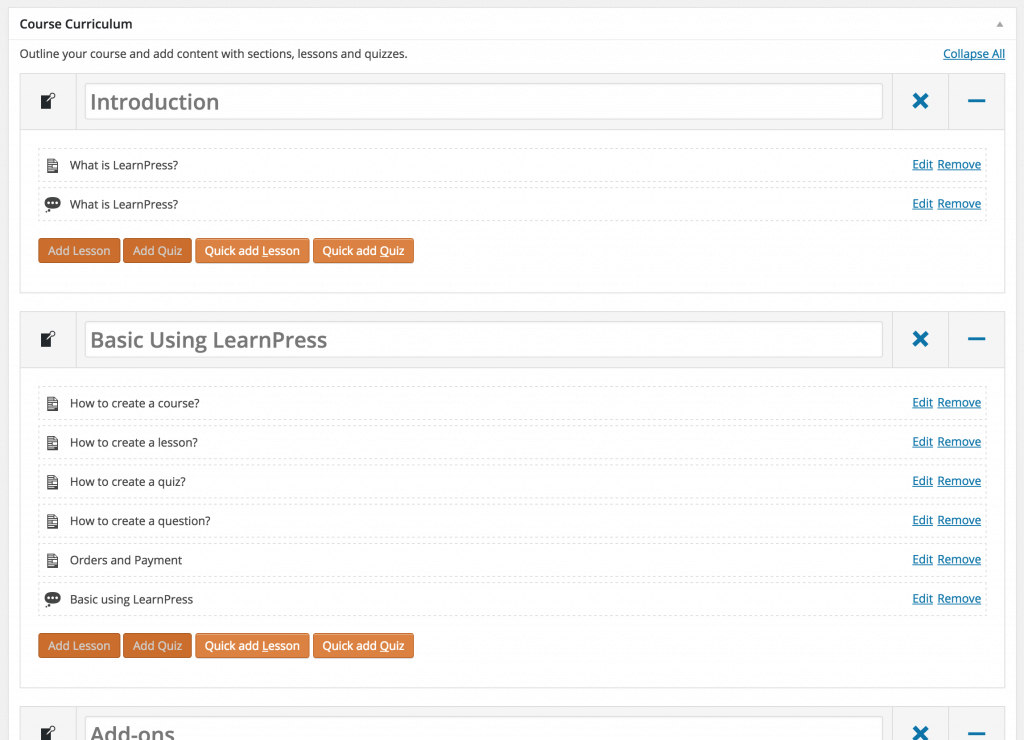The image size is (1024, 740).
Task: Edit How to create a lesson? item
Action: 922,442
